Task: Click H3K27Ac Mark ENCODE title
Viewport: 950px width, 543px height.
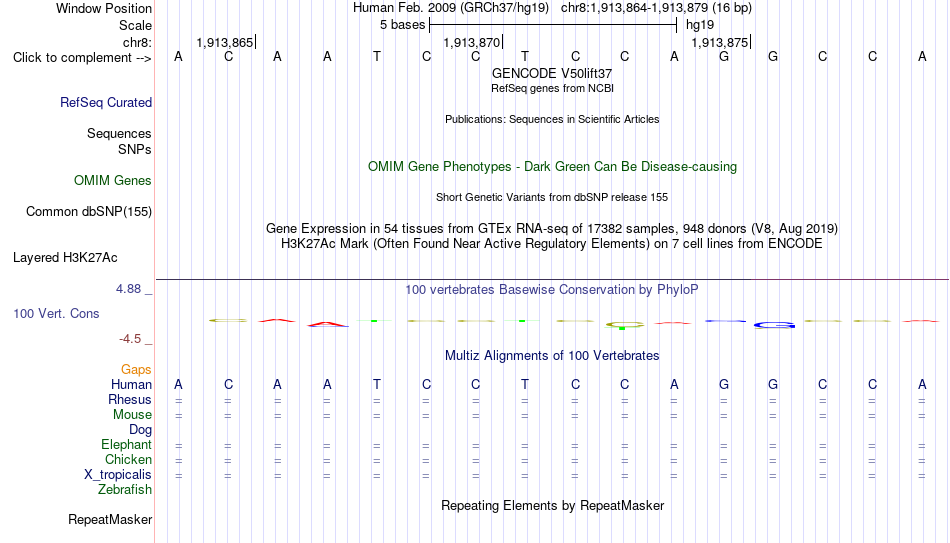Action: [x=552, y=244]
